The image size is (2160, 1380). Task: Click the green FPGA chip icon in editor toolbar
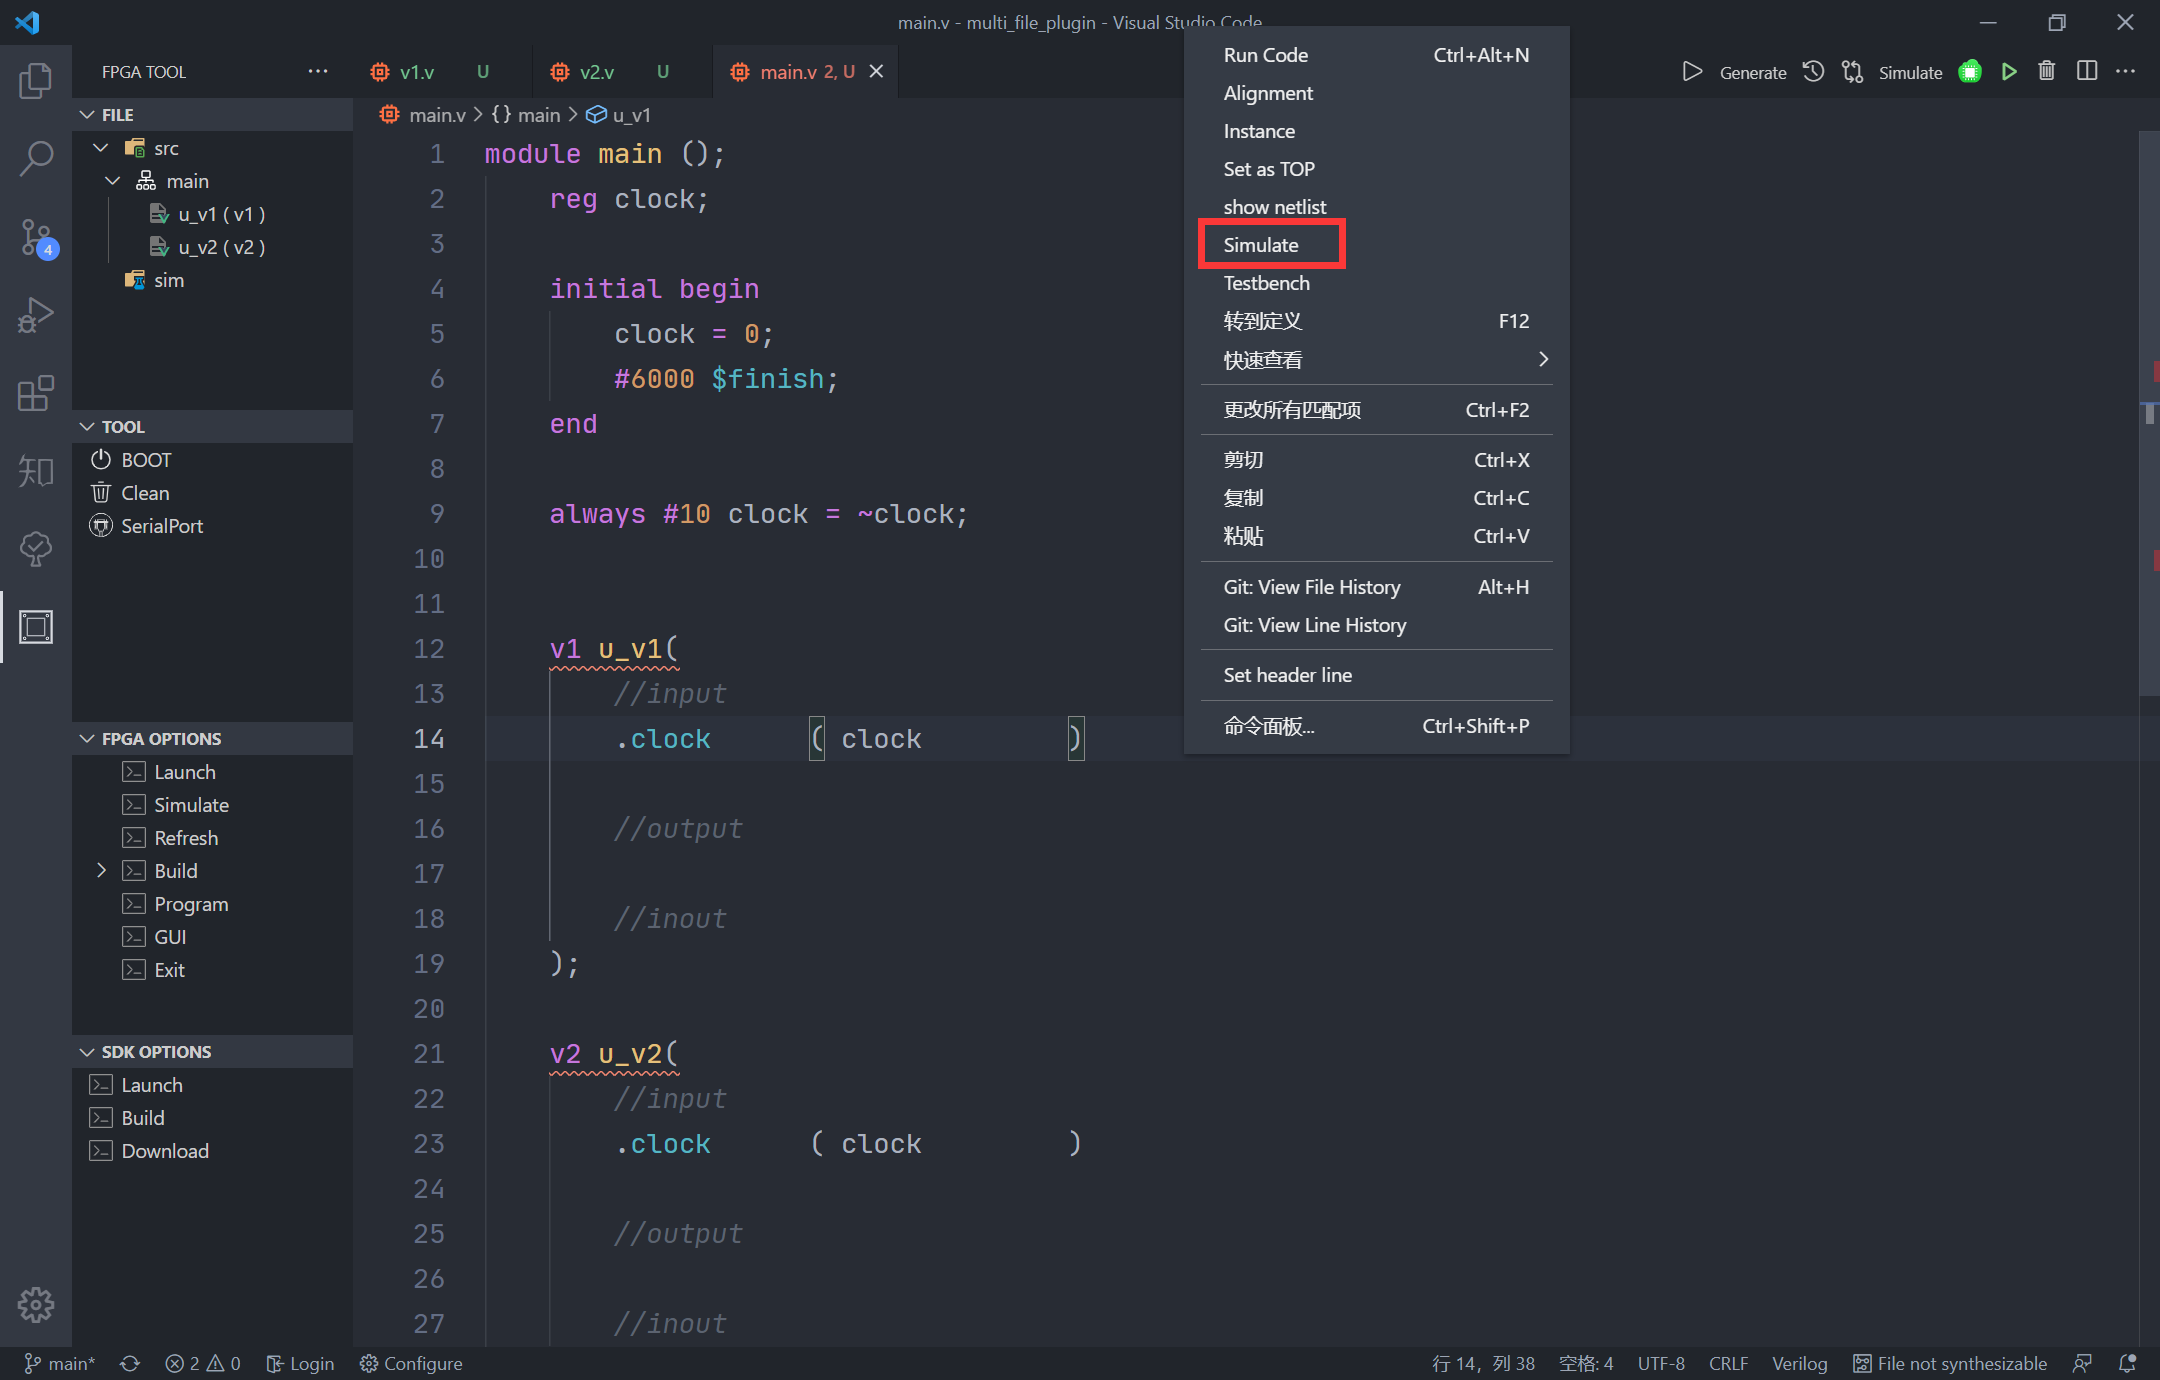1970,71
